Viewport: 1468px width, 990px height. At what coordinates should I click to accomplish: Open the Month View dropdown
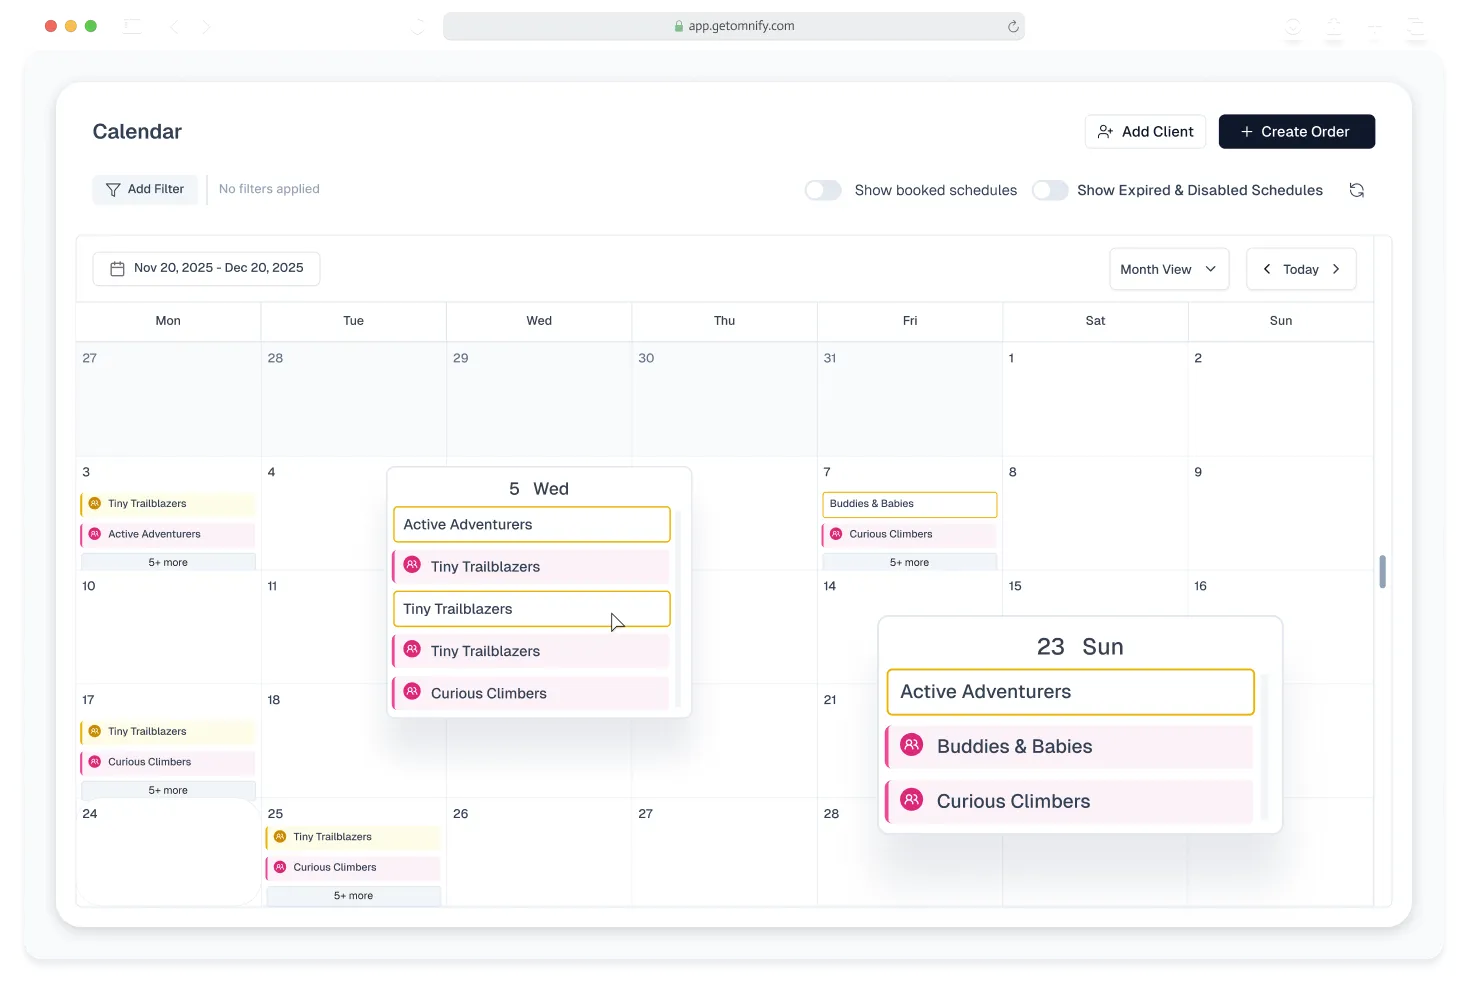coord(1168,269)
